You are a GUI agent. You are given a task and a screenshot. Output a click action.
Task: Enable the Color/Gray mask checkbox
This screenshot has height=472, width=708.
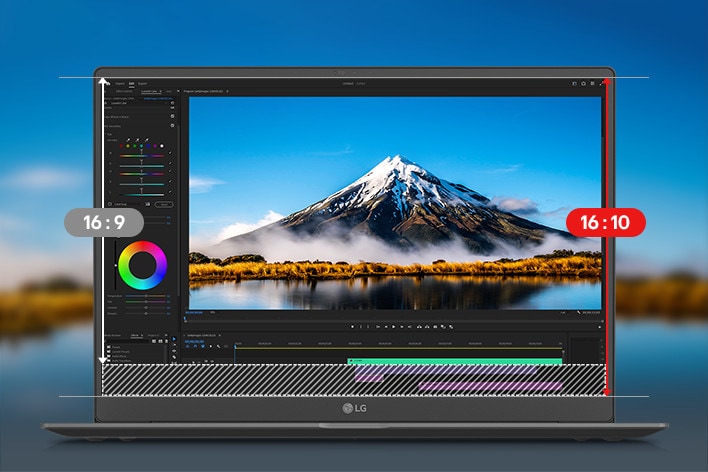click(x=110, y=204)
